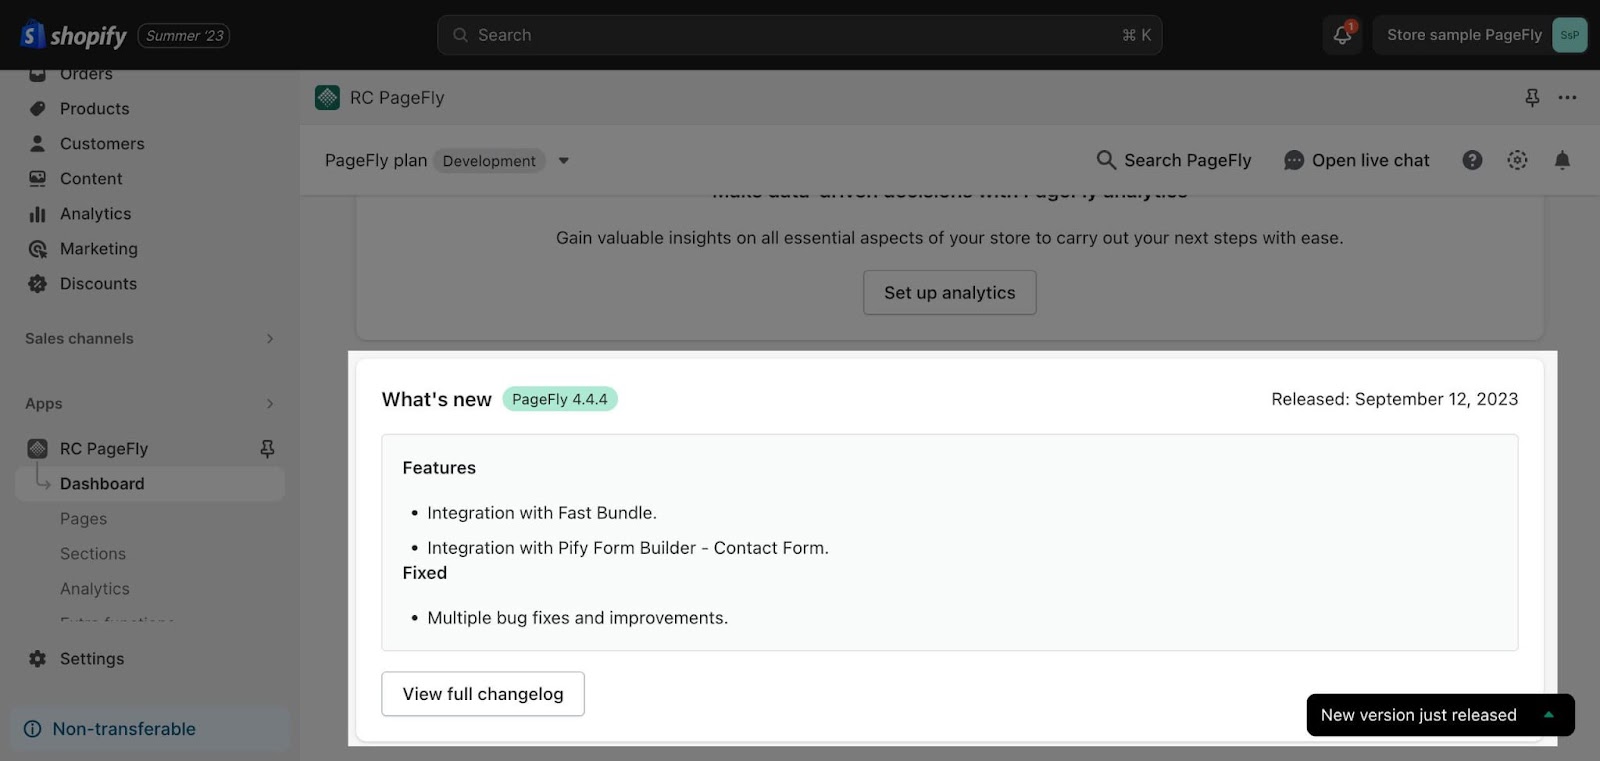Pin the app using the header pin icon
Viewport: 1600px width, 761px height.
click(1532, 97)
